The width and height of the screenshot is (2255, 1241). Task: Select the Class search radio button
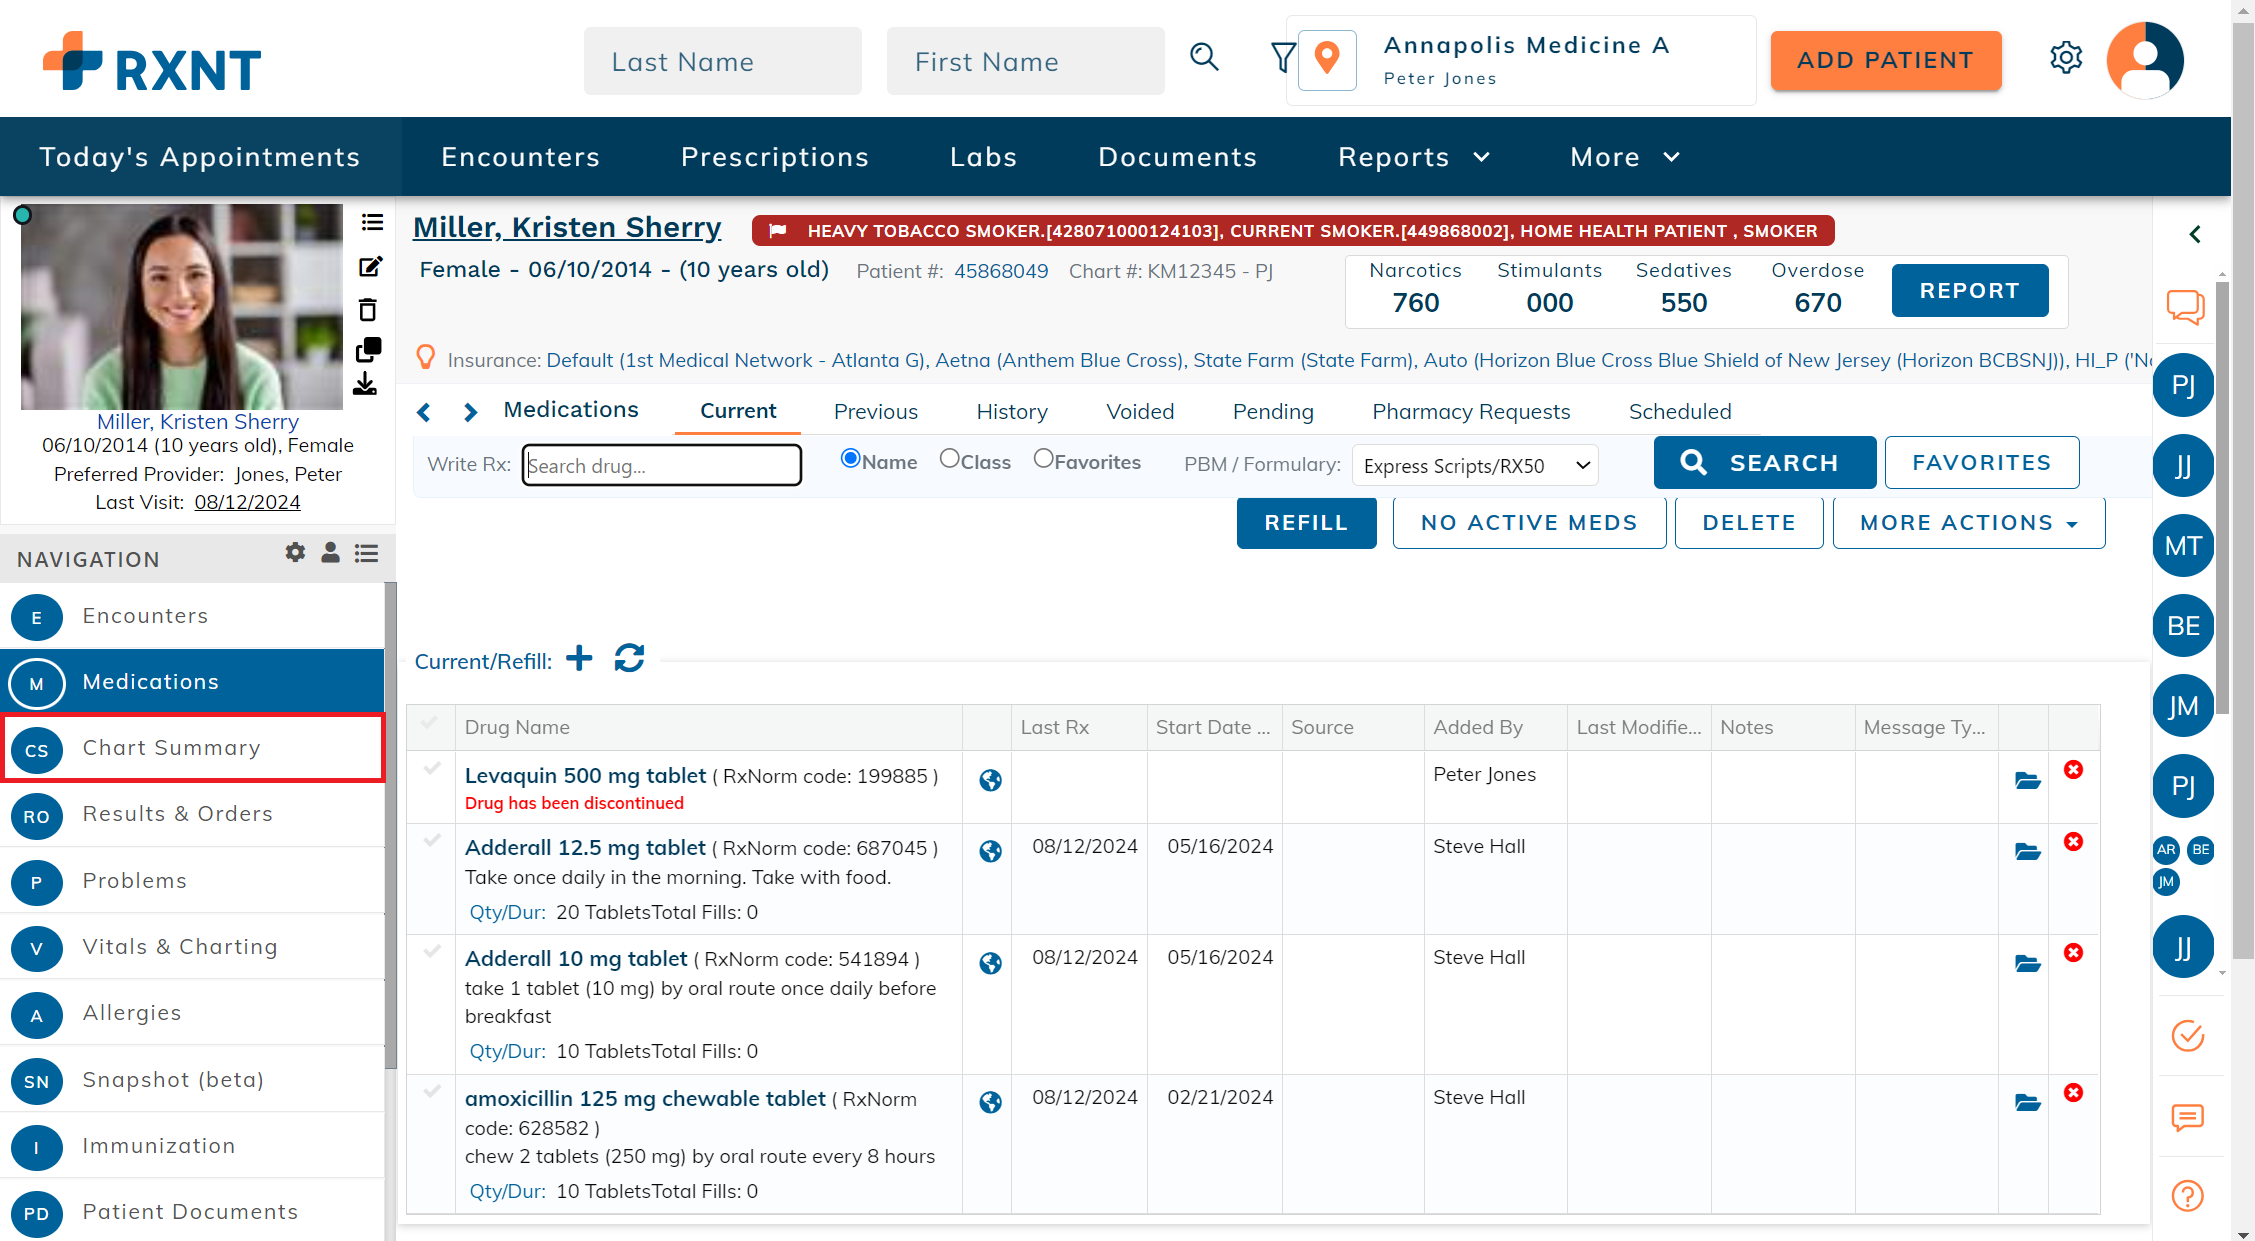949,458
